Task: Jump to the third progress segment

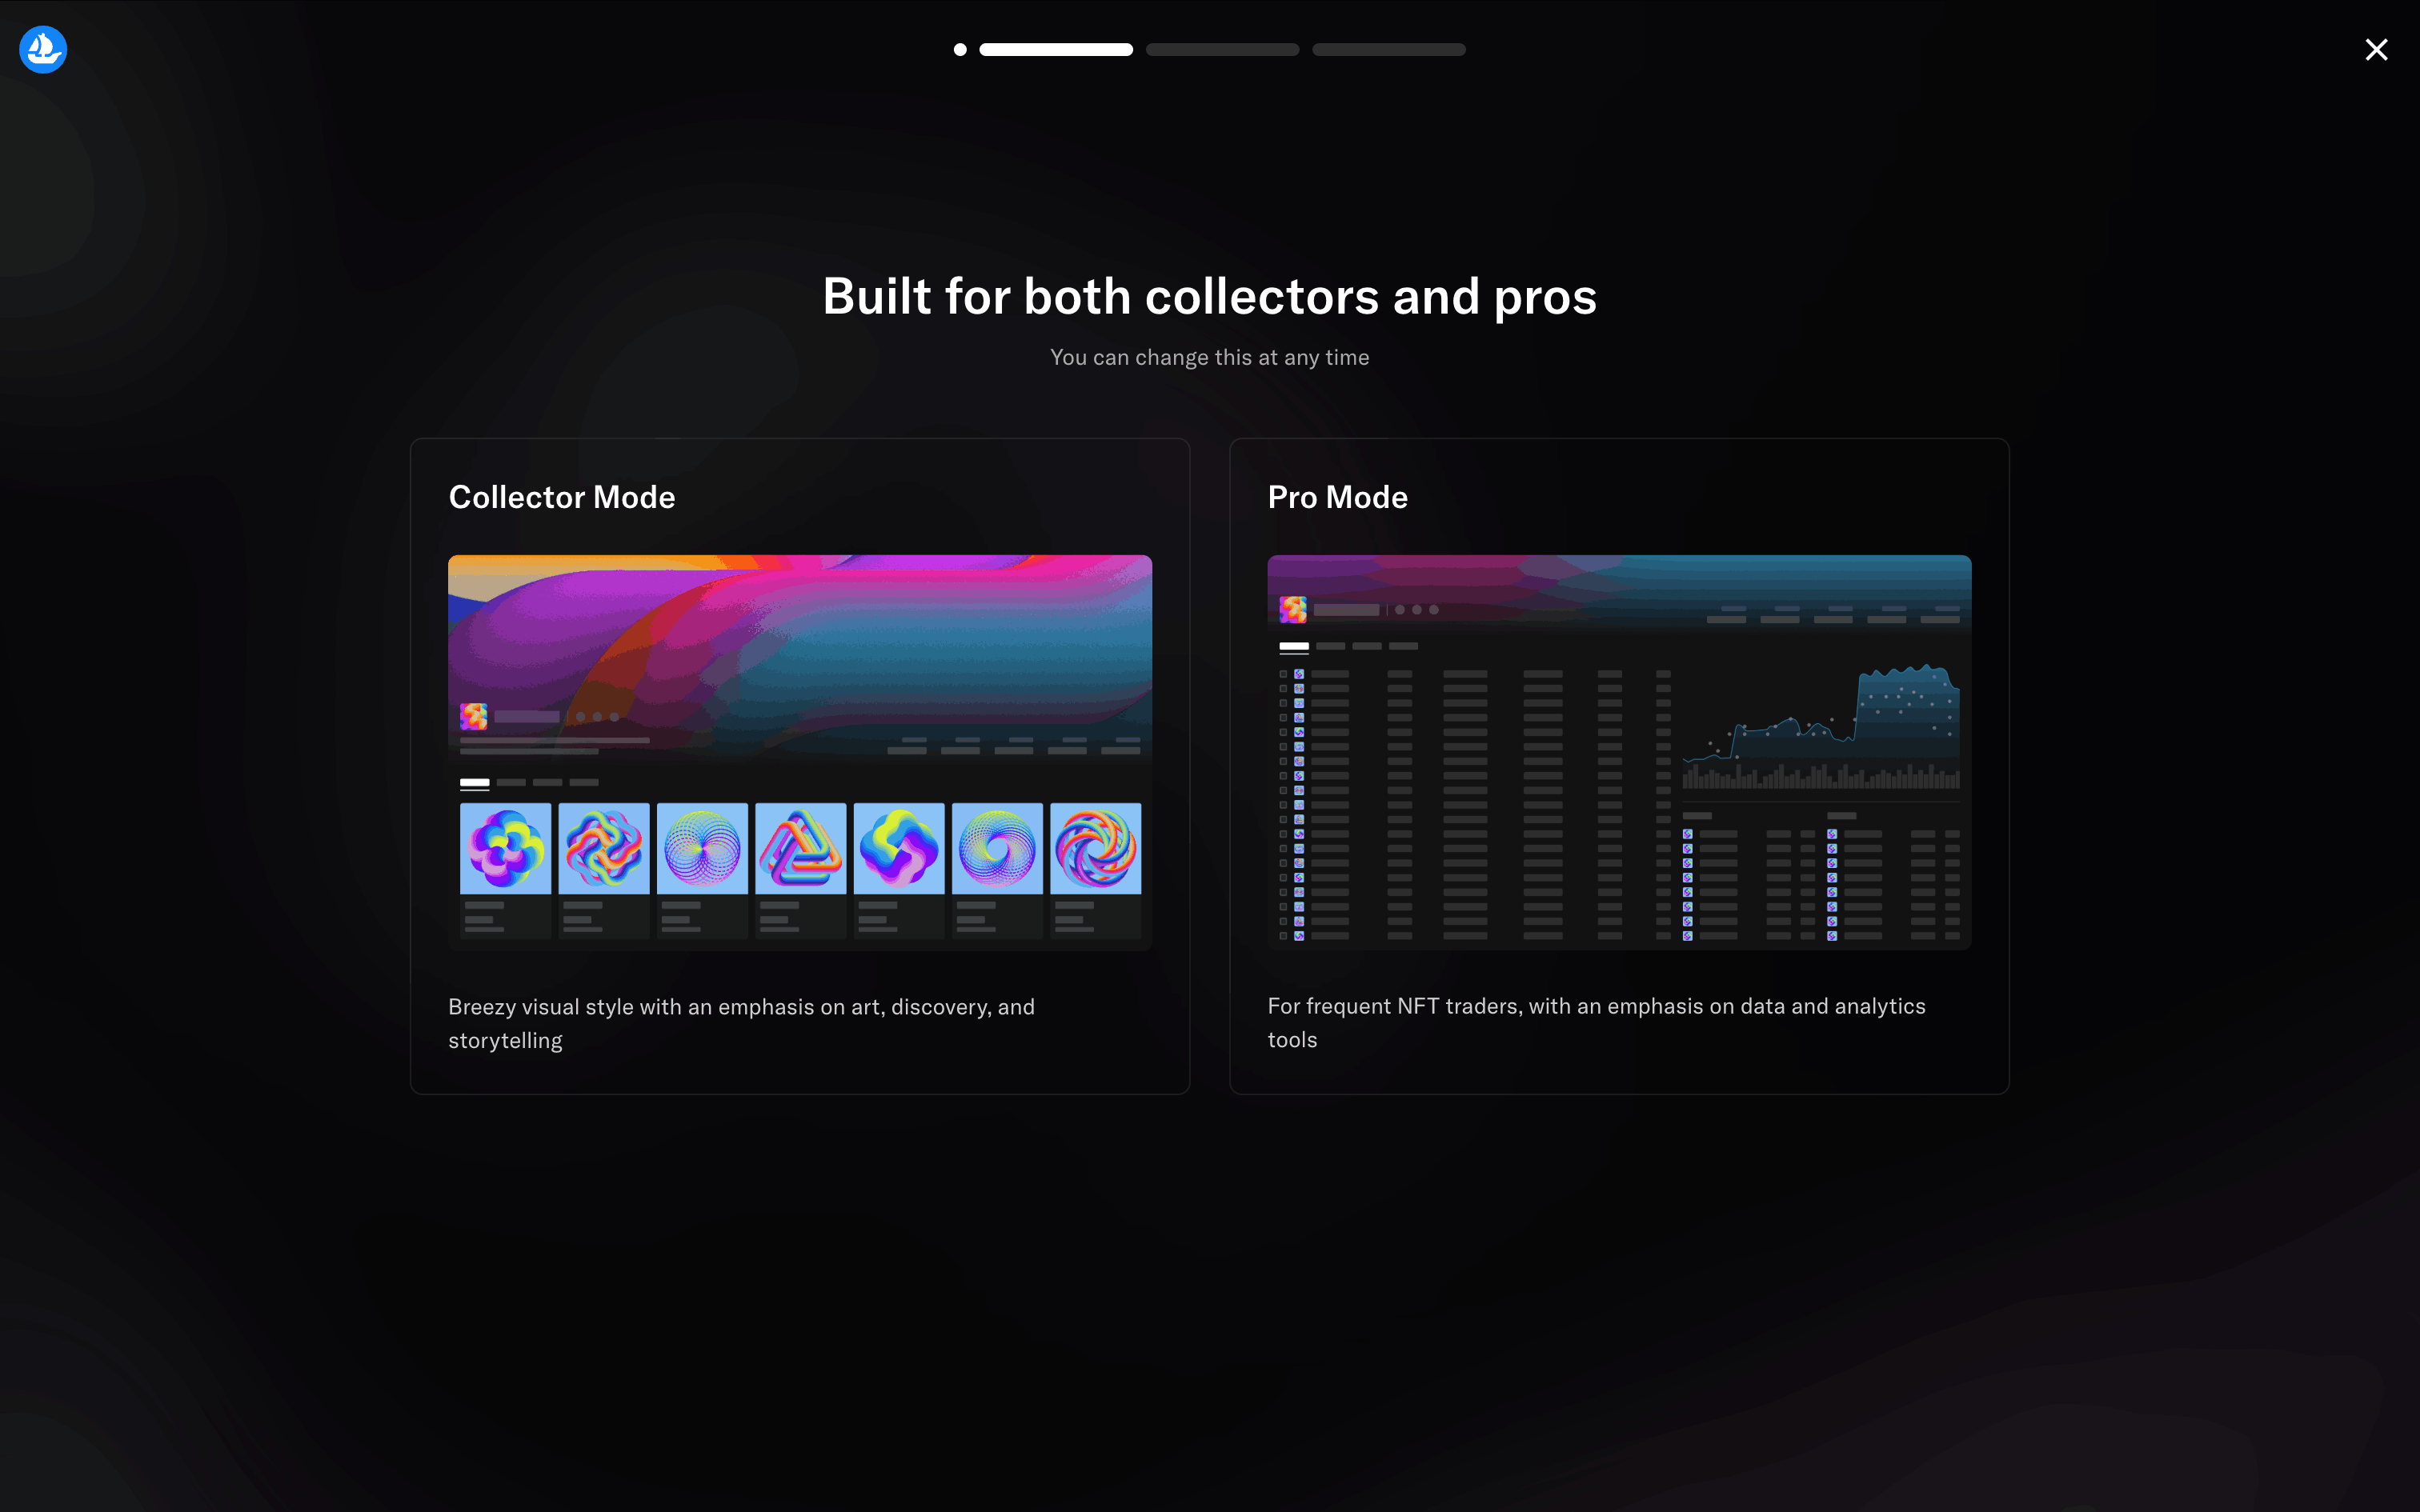Action: pos(1222,49)
